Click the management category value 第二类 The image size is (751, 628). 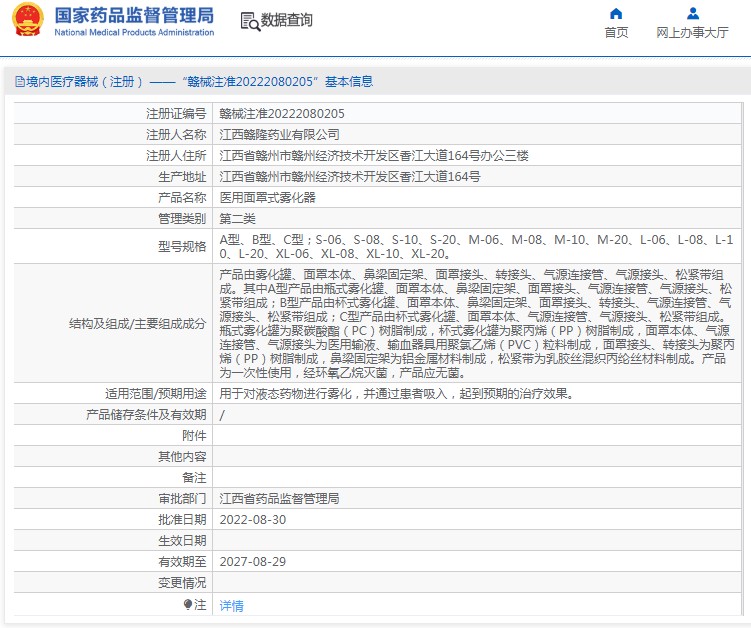[x=238, y=219]
